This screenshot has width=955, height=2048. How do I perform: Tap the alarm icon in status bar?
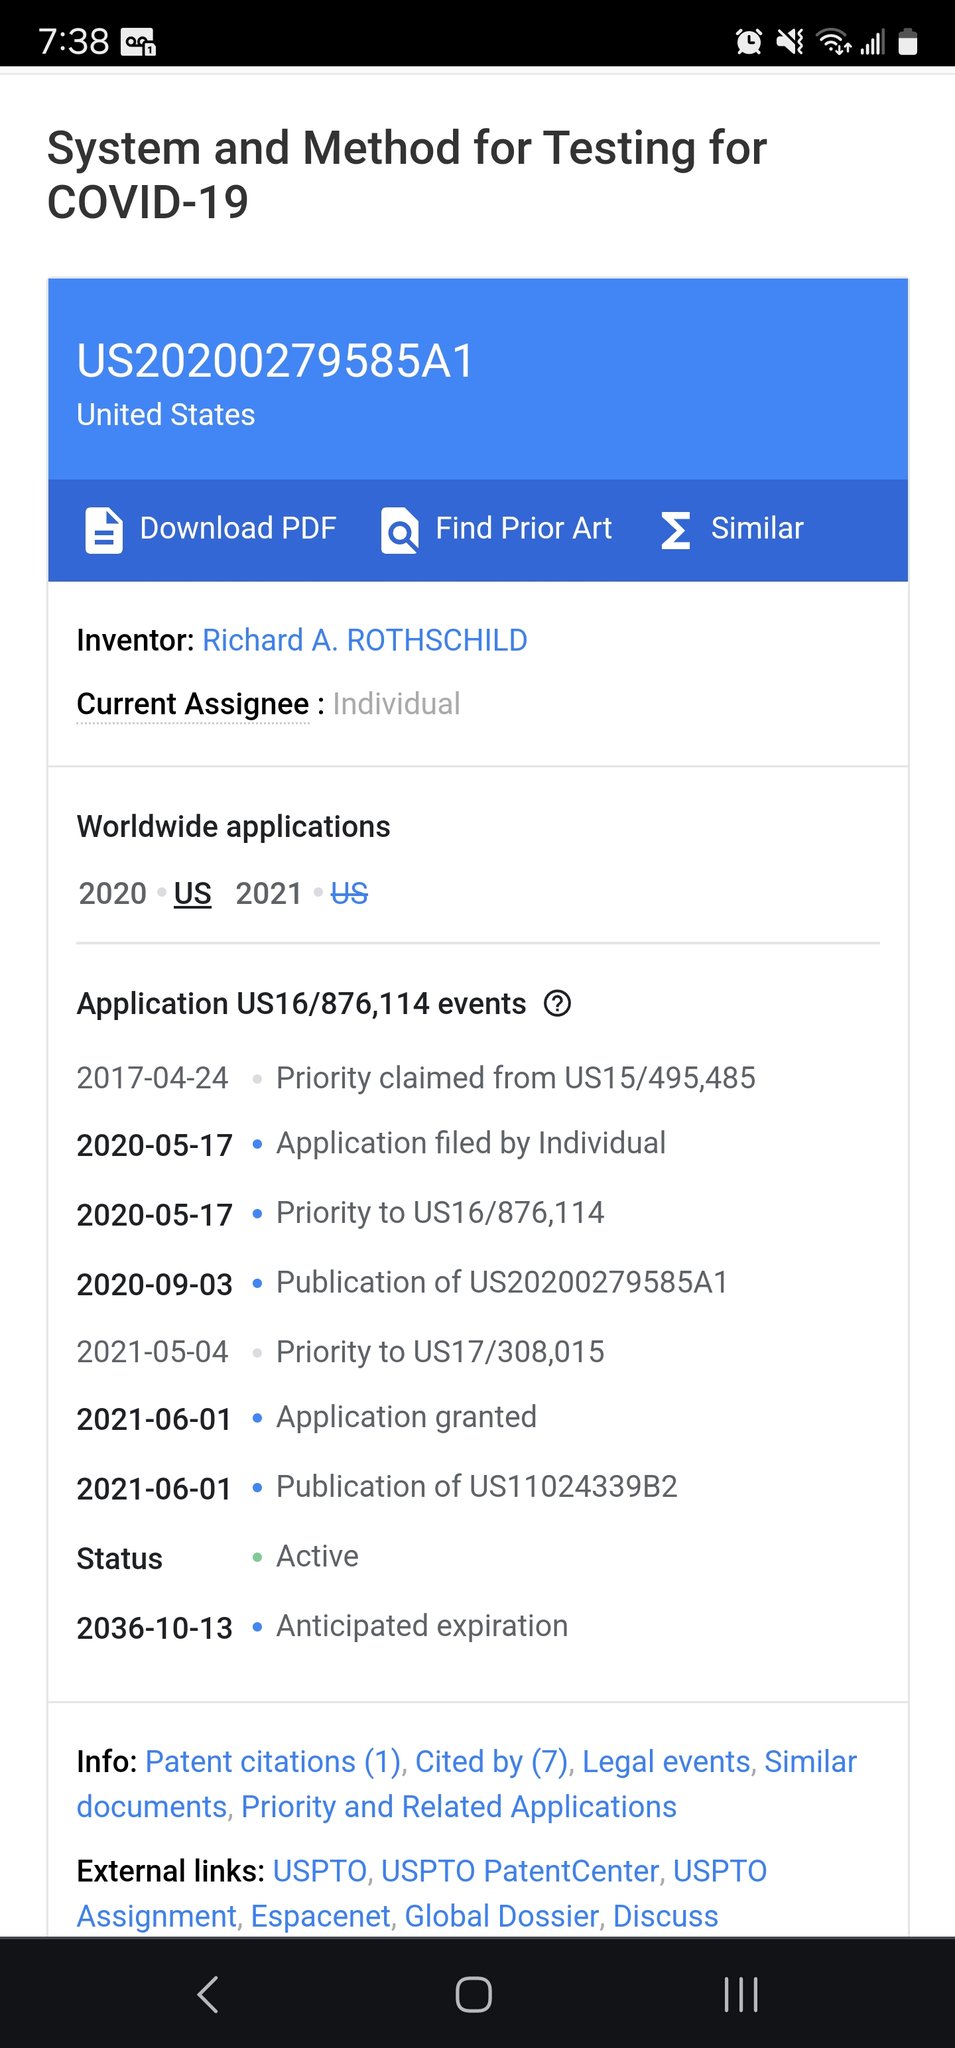pos(748,41)
